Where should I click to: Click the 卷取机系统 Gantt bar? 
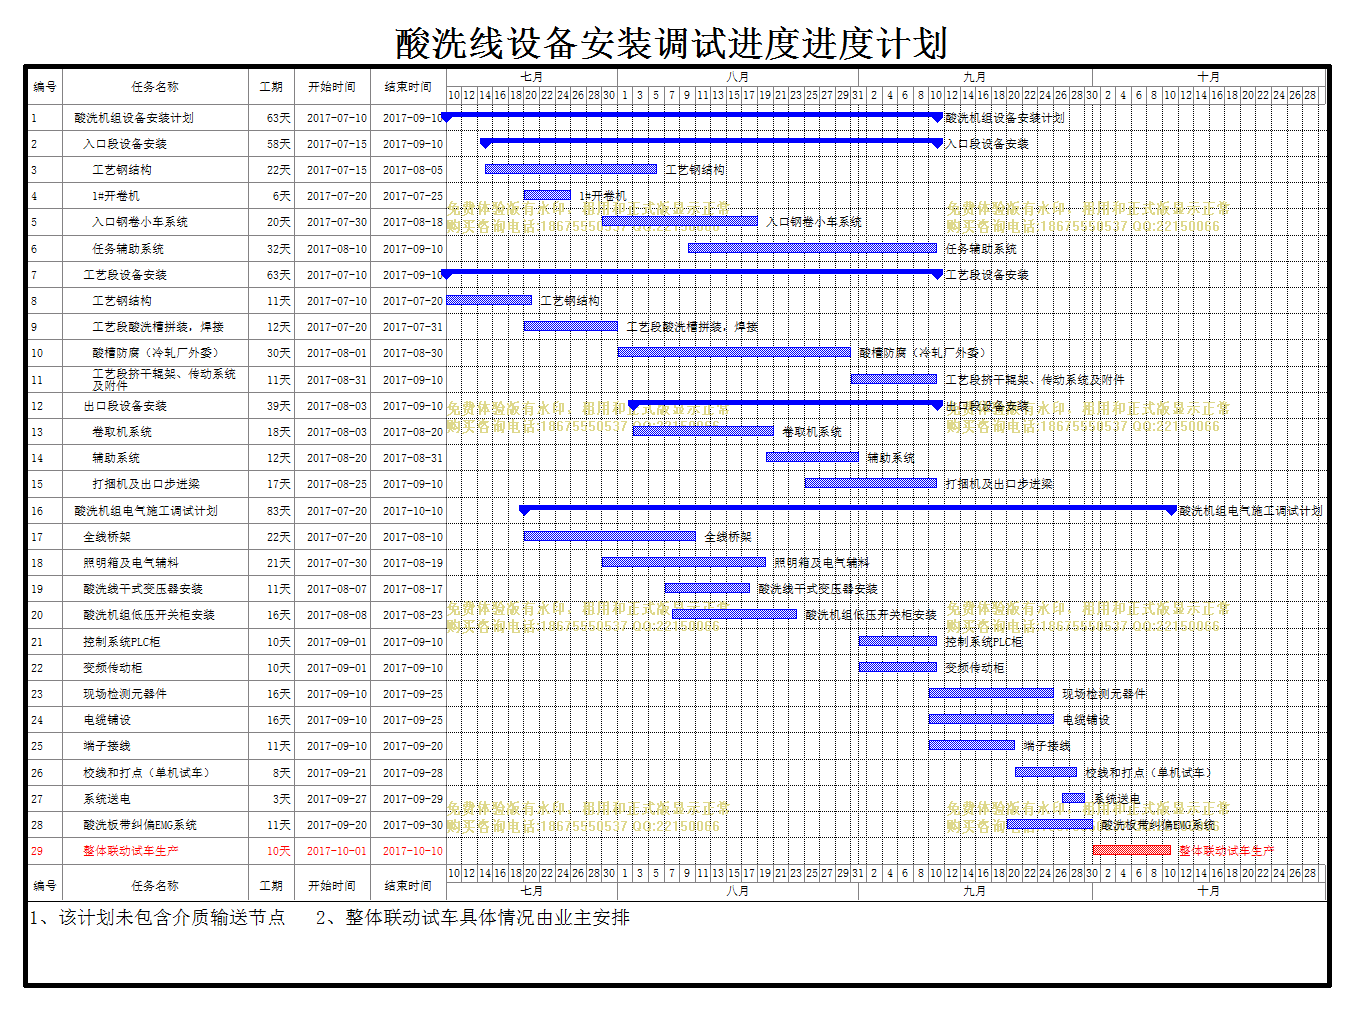click(x=703, y=431)
